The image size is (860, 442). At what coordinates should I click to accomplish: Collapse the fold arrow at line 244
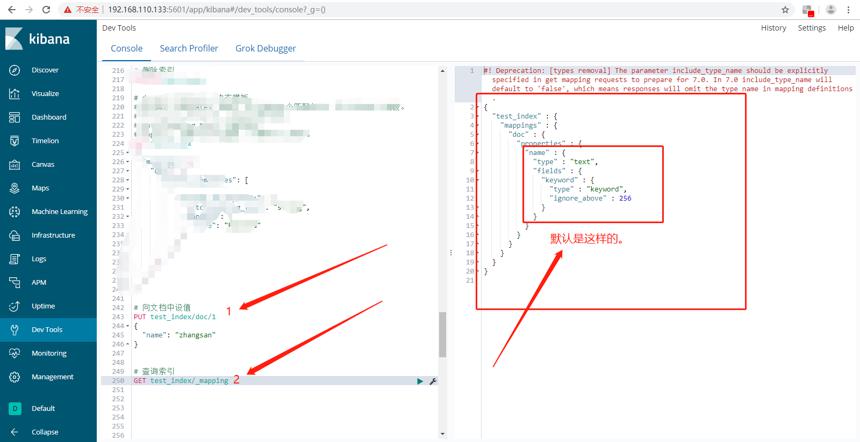tap(128, 326)
